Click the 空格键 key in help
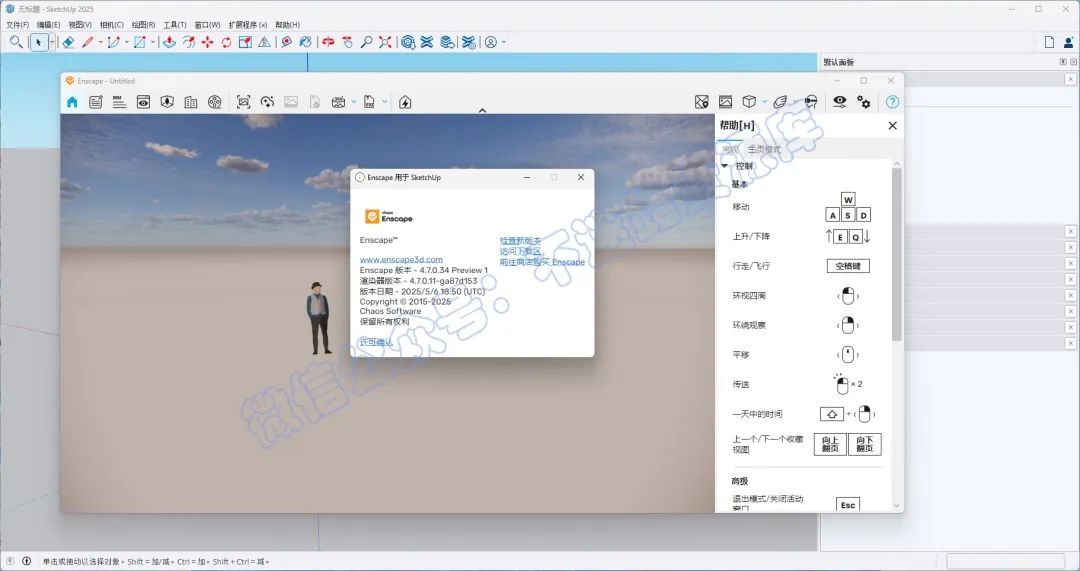This screenshot has height=571, width=1080. (x=848, y=266)
